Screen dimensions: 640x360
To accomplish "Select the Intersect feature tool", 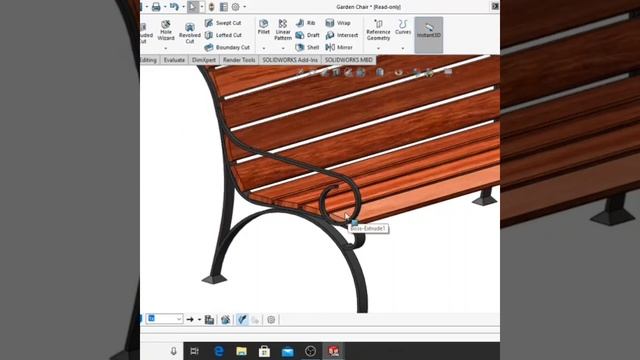I will click(x=342, y=35).
